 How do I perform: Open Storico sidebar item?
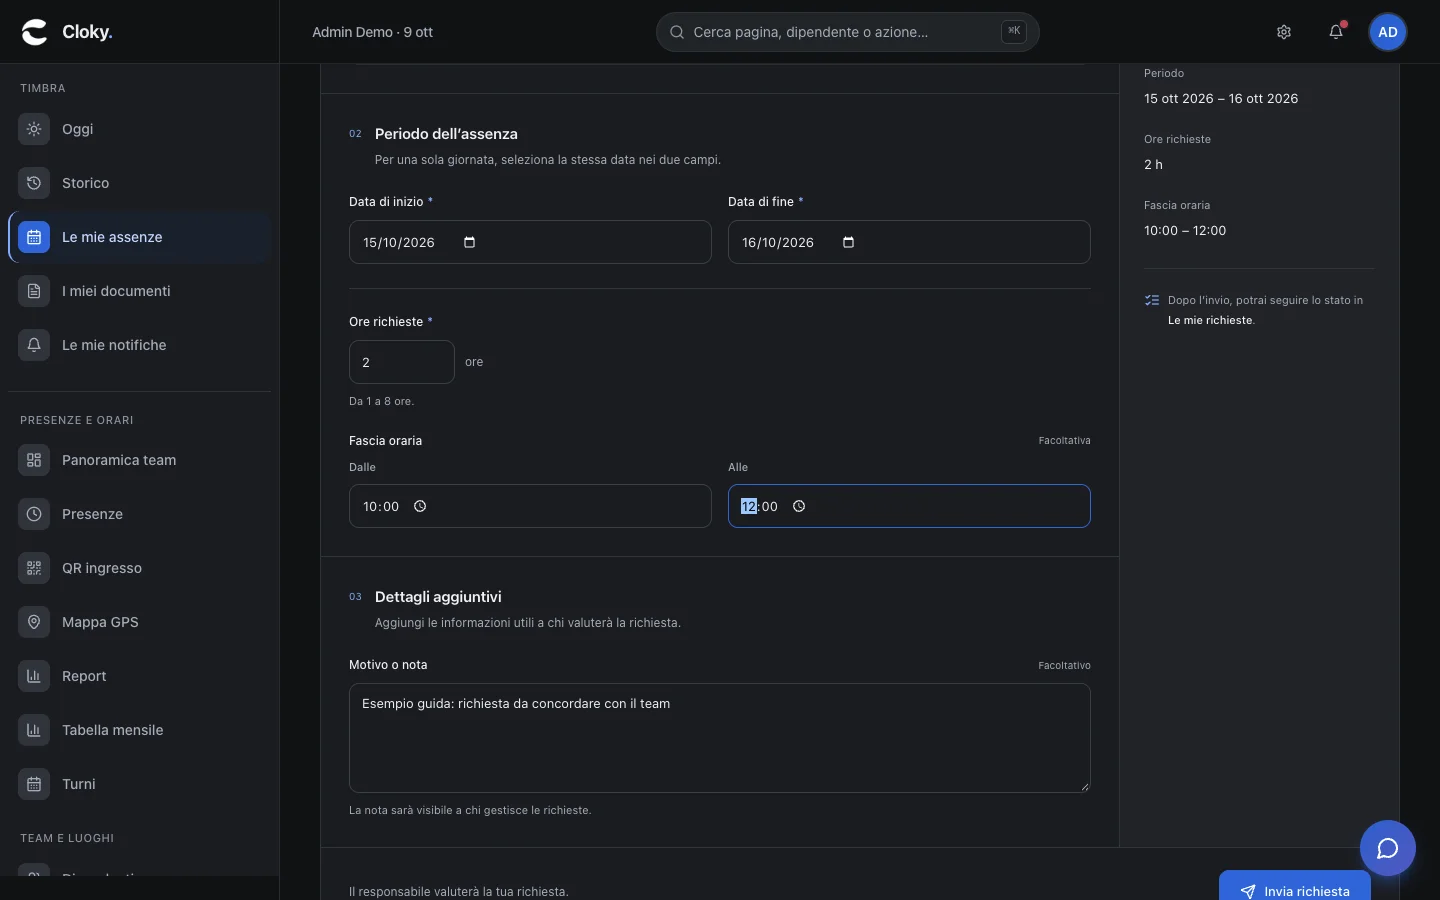[x=140, y=183]
